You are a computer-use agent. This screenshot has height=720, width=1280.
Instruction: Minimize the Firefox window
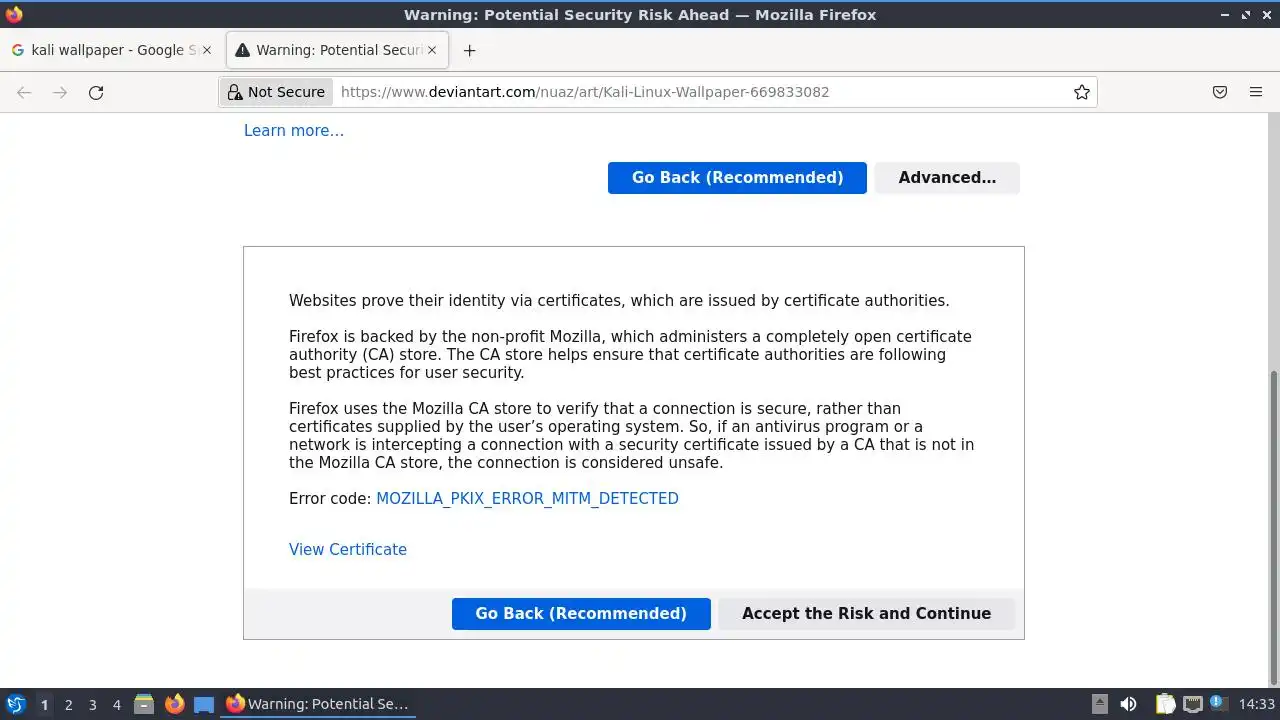(1225, 15)
